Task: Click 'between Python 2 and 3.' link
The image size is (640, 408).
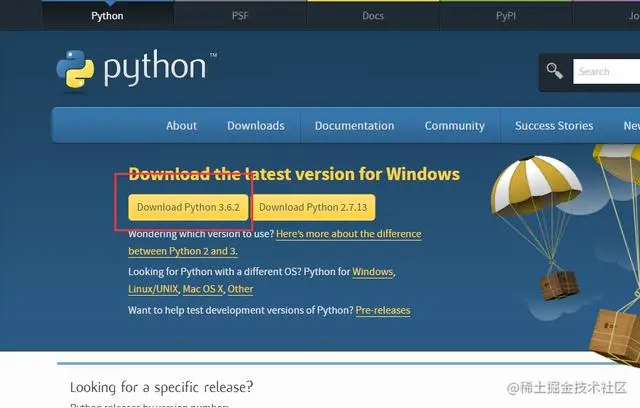Action: click(183, 251)
